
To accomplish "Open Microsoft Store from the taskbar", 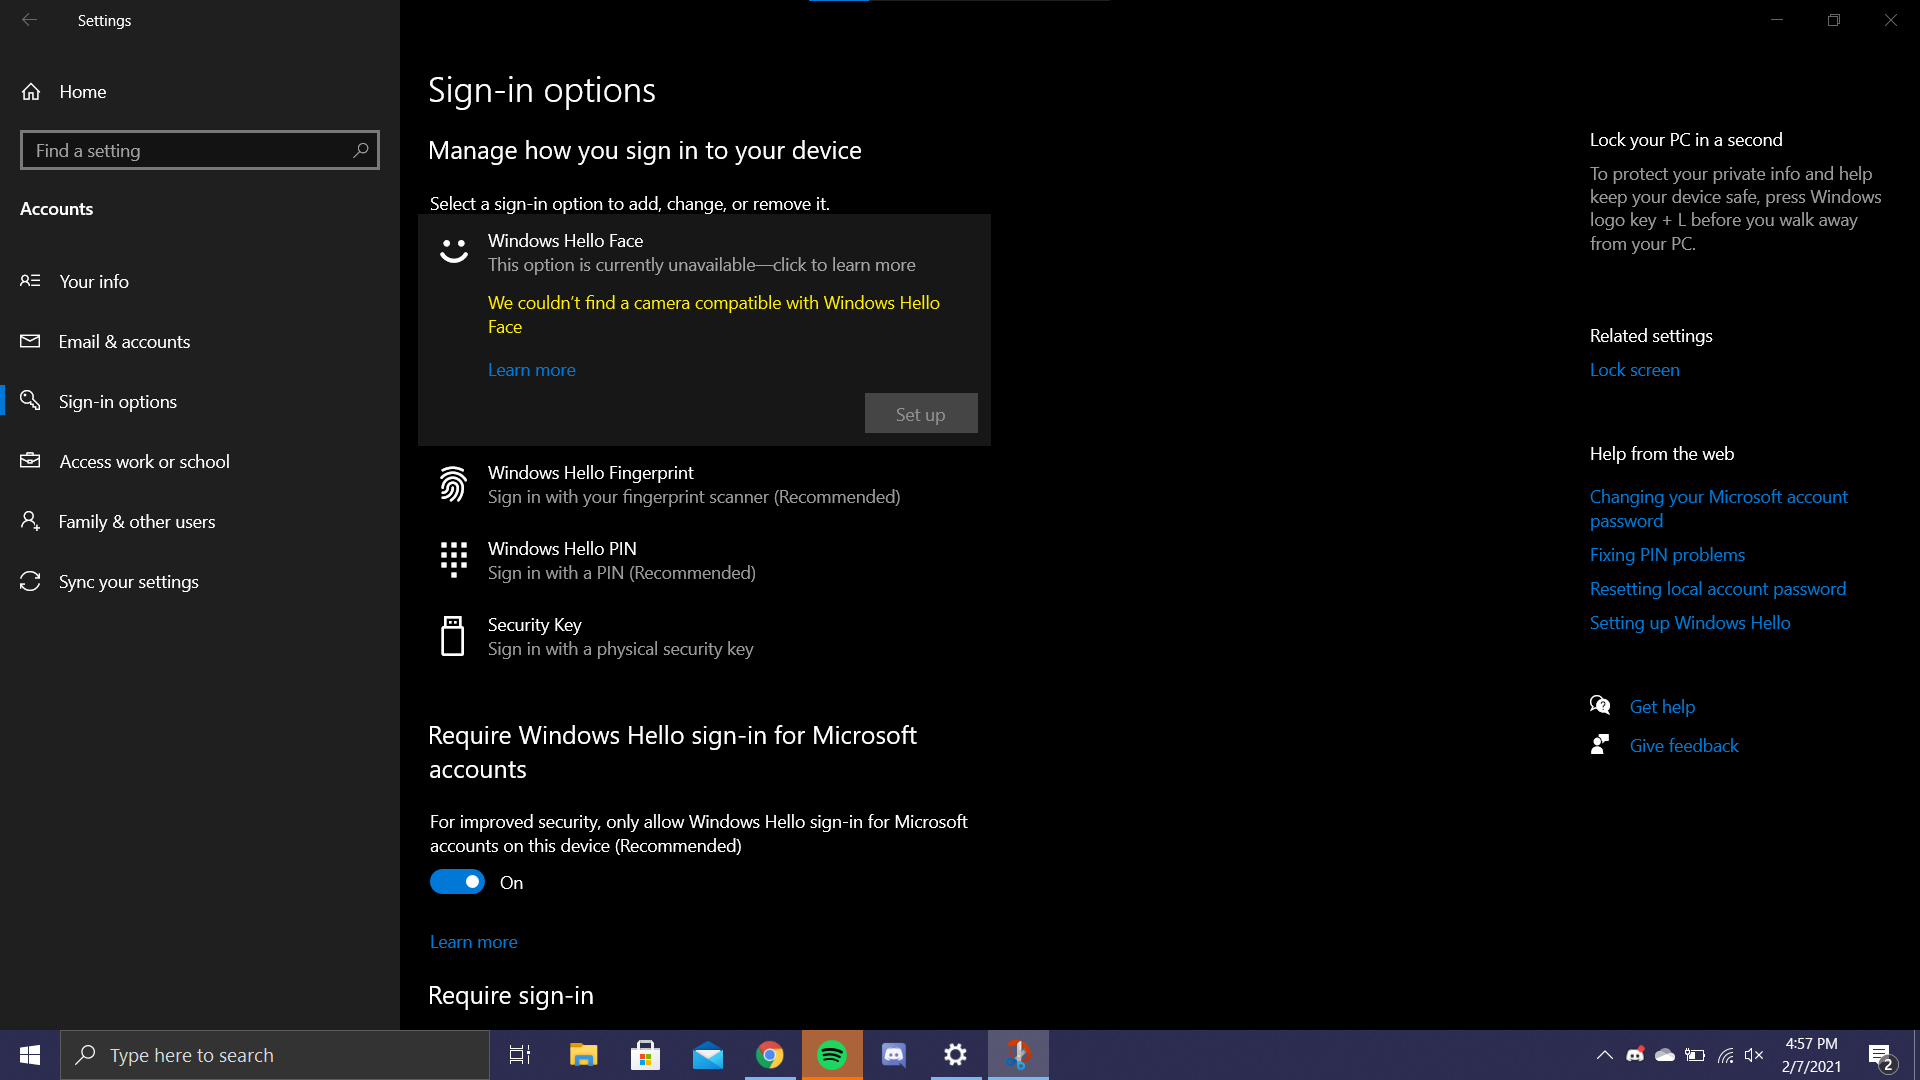I will [646, 1055].
